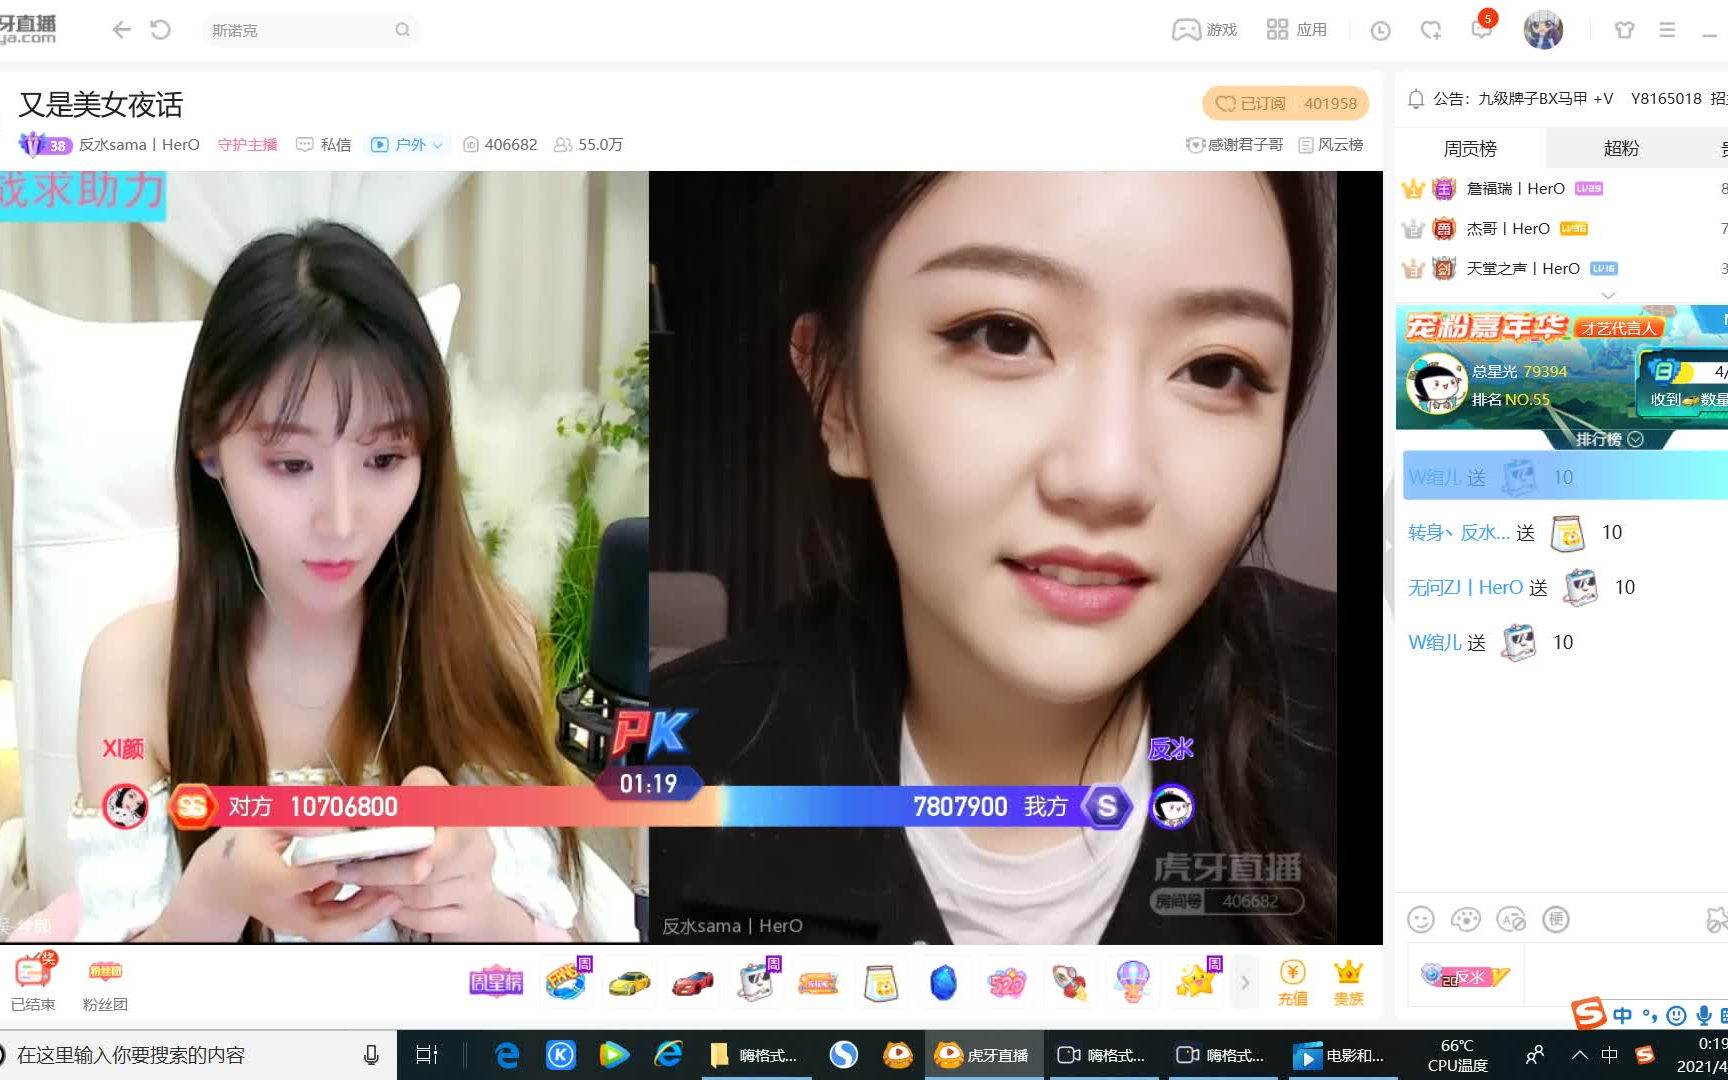This screenshot has height=1080, width=1728.
Task: Open the 应用 (apps) panel
Action: click(x=1297, y=29)
